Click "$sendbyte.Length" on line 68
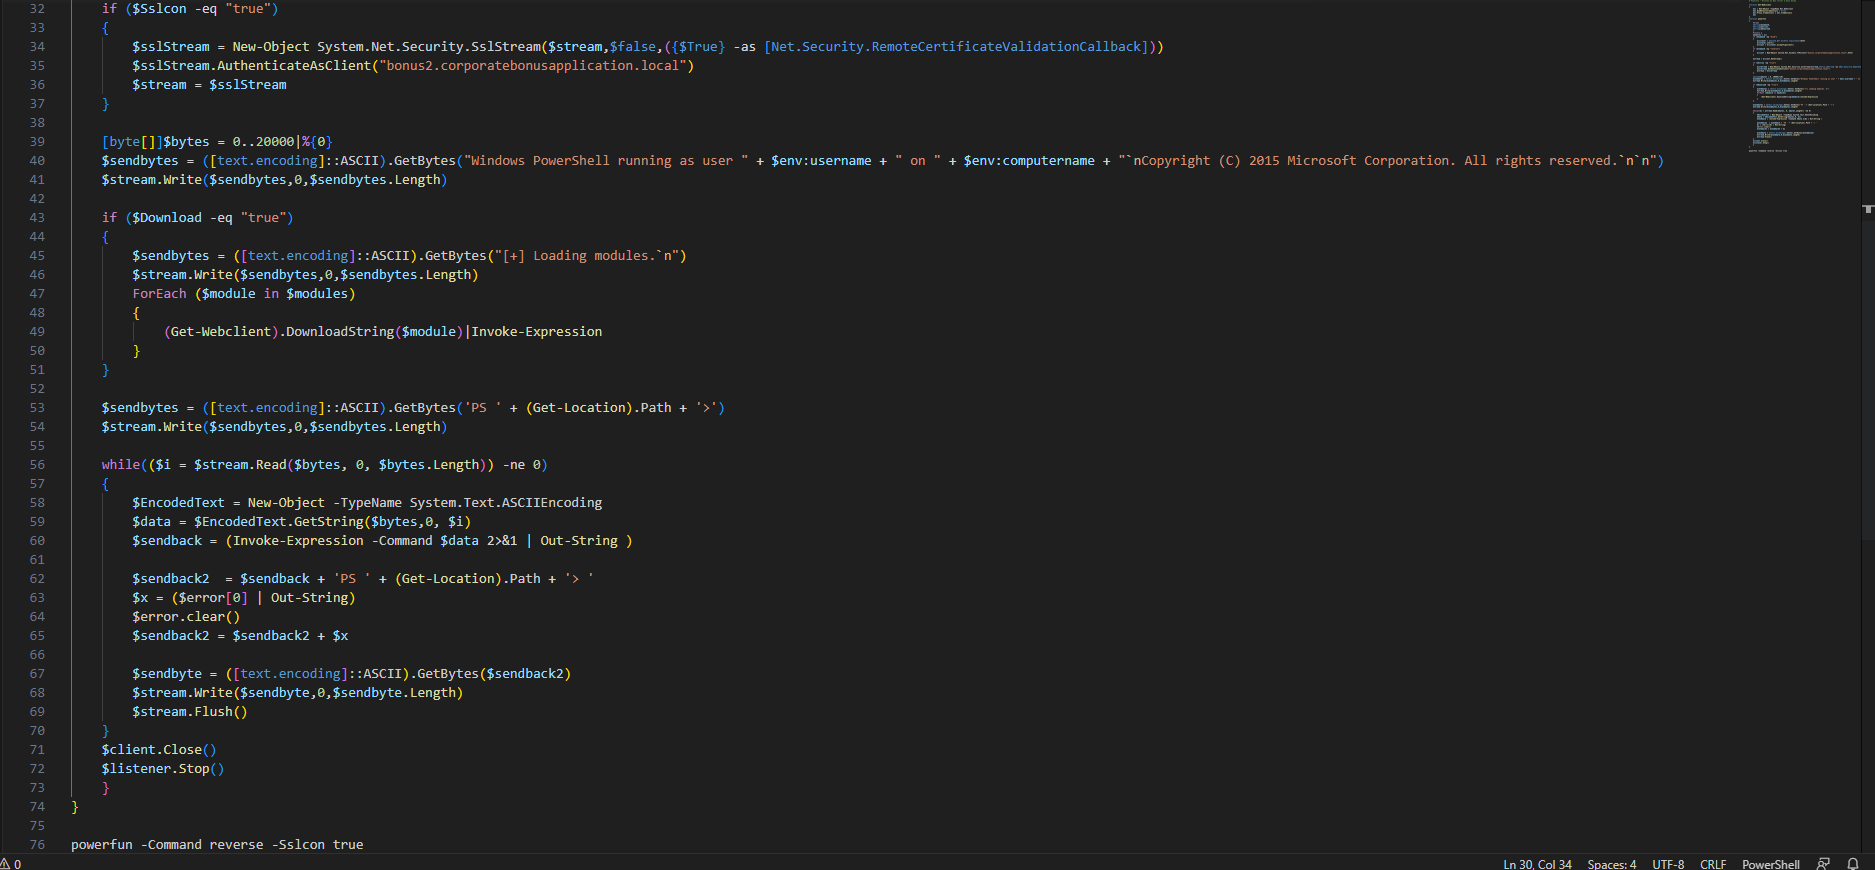Viewport: 1875px width, 870px height. 394,692
